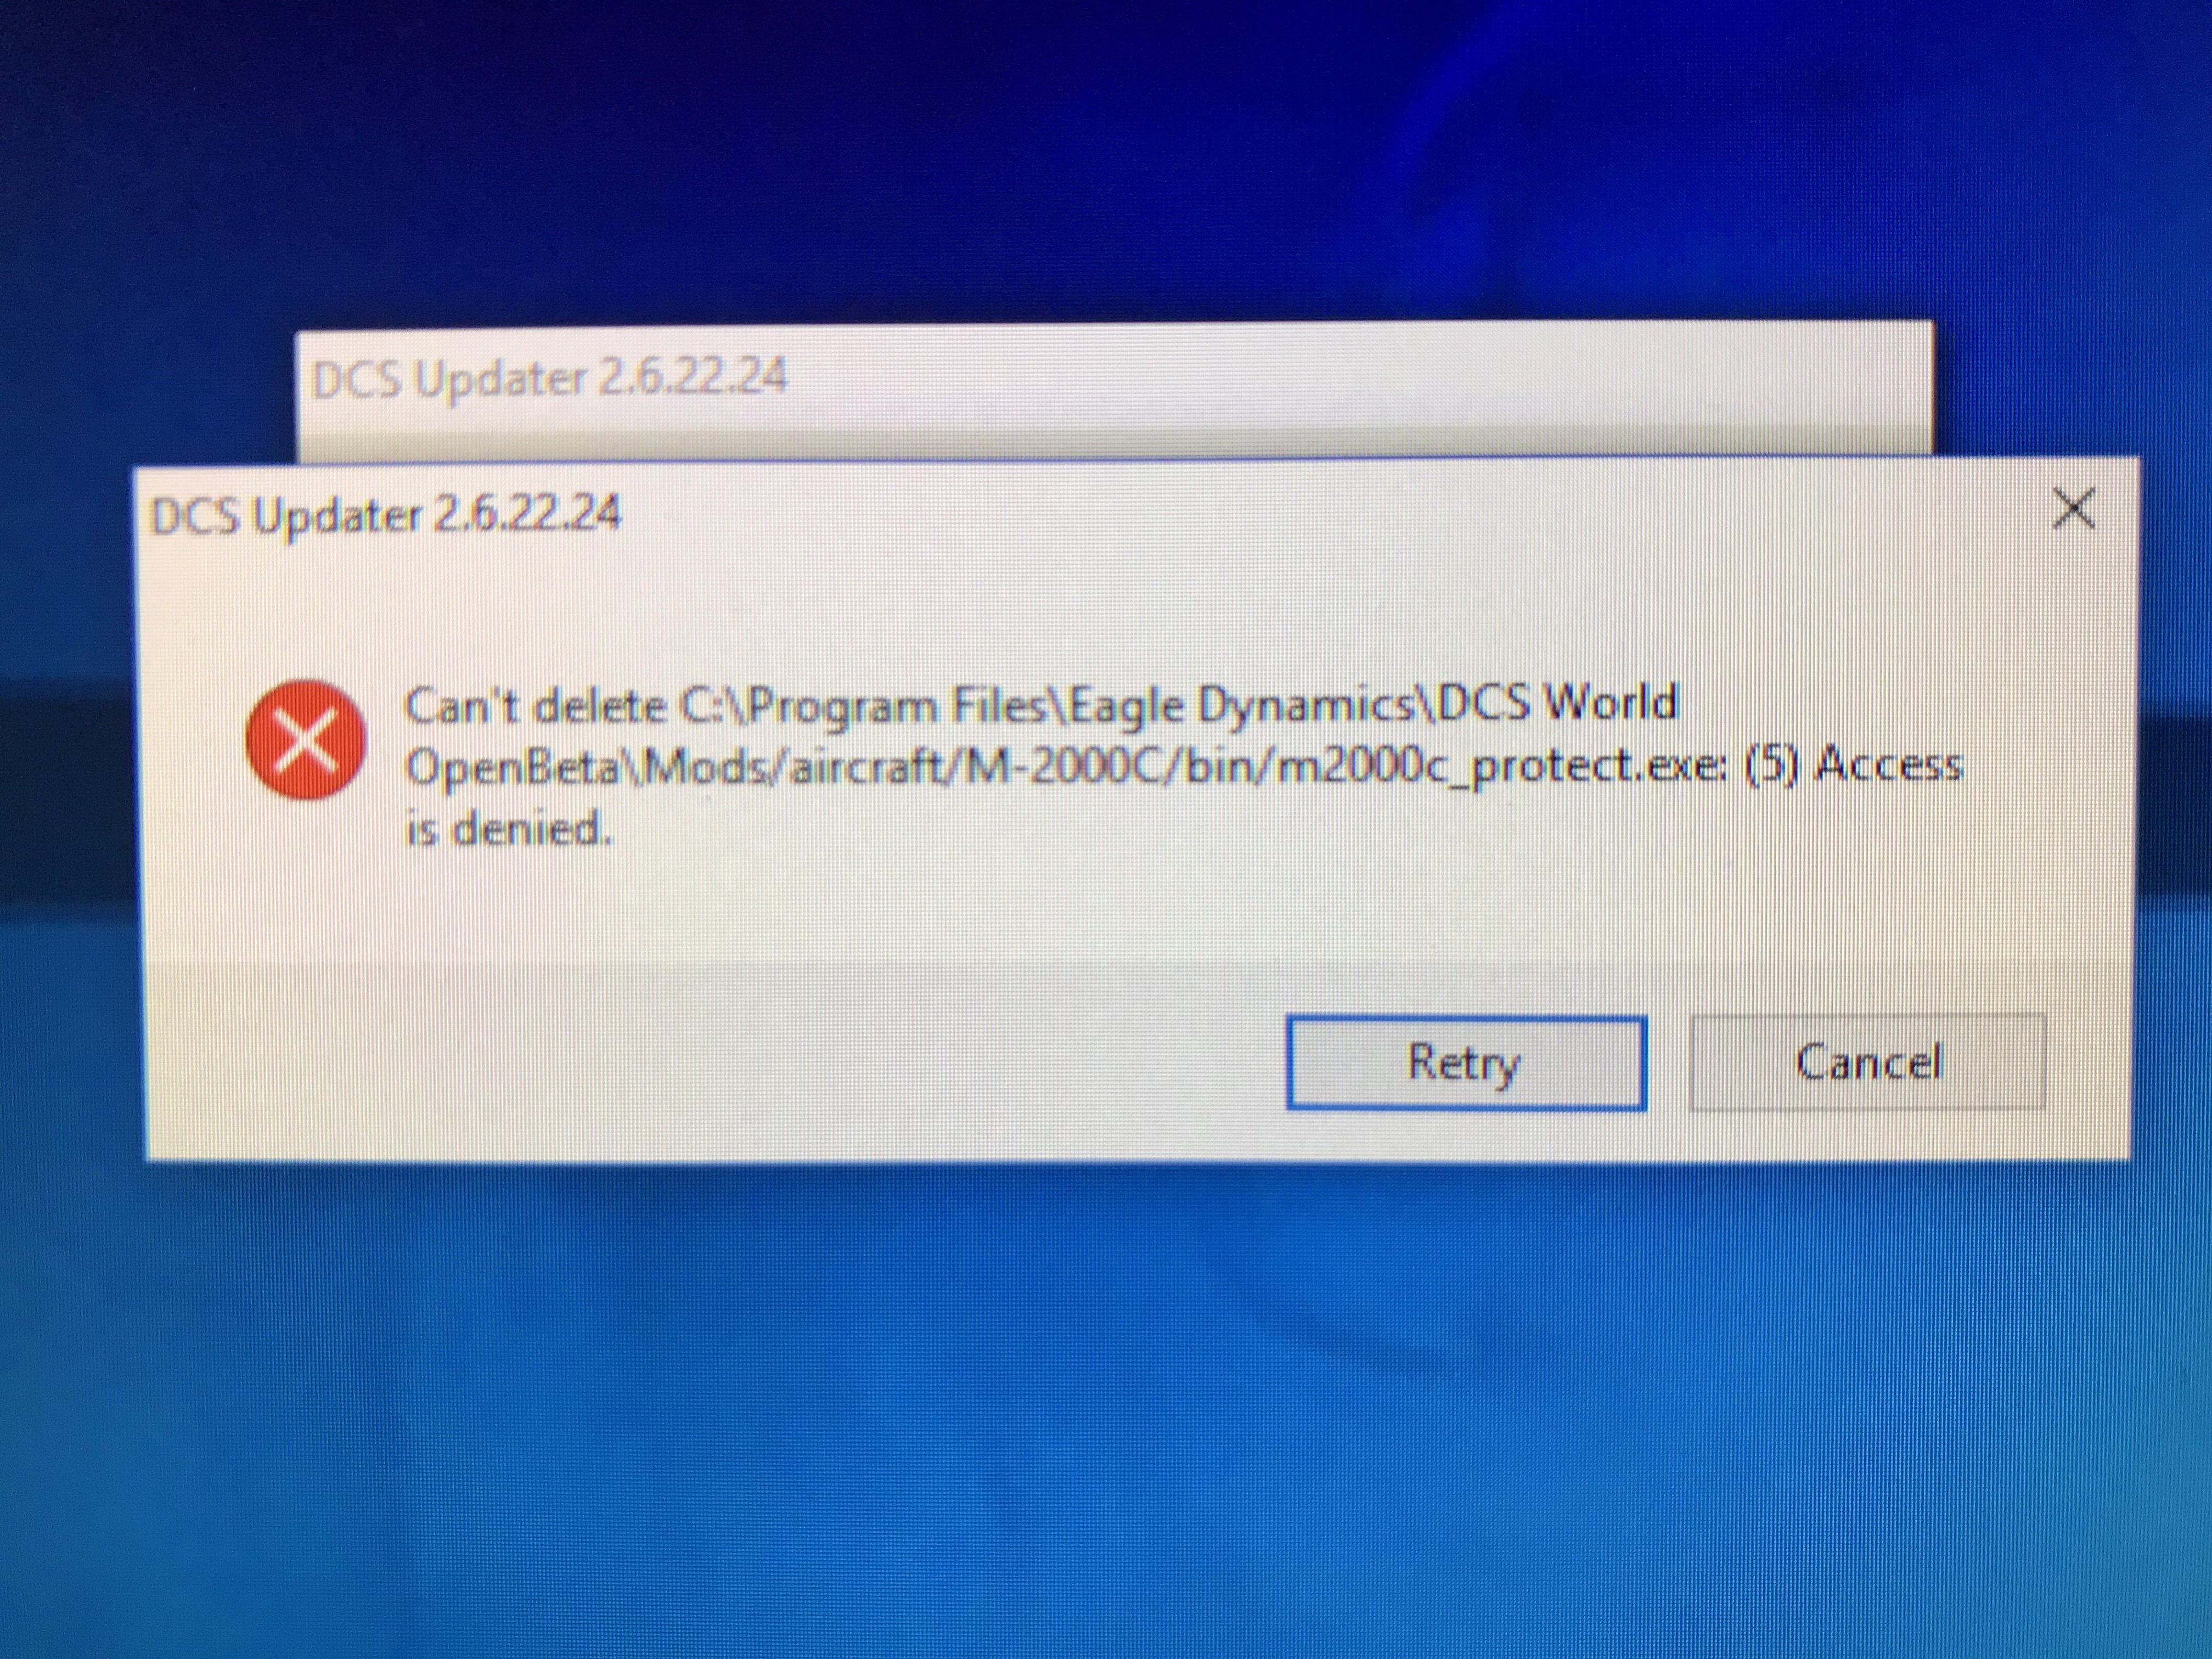
Task: Click 'Program Files' in the error path
Action: [x=897, y=707]
